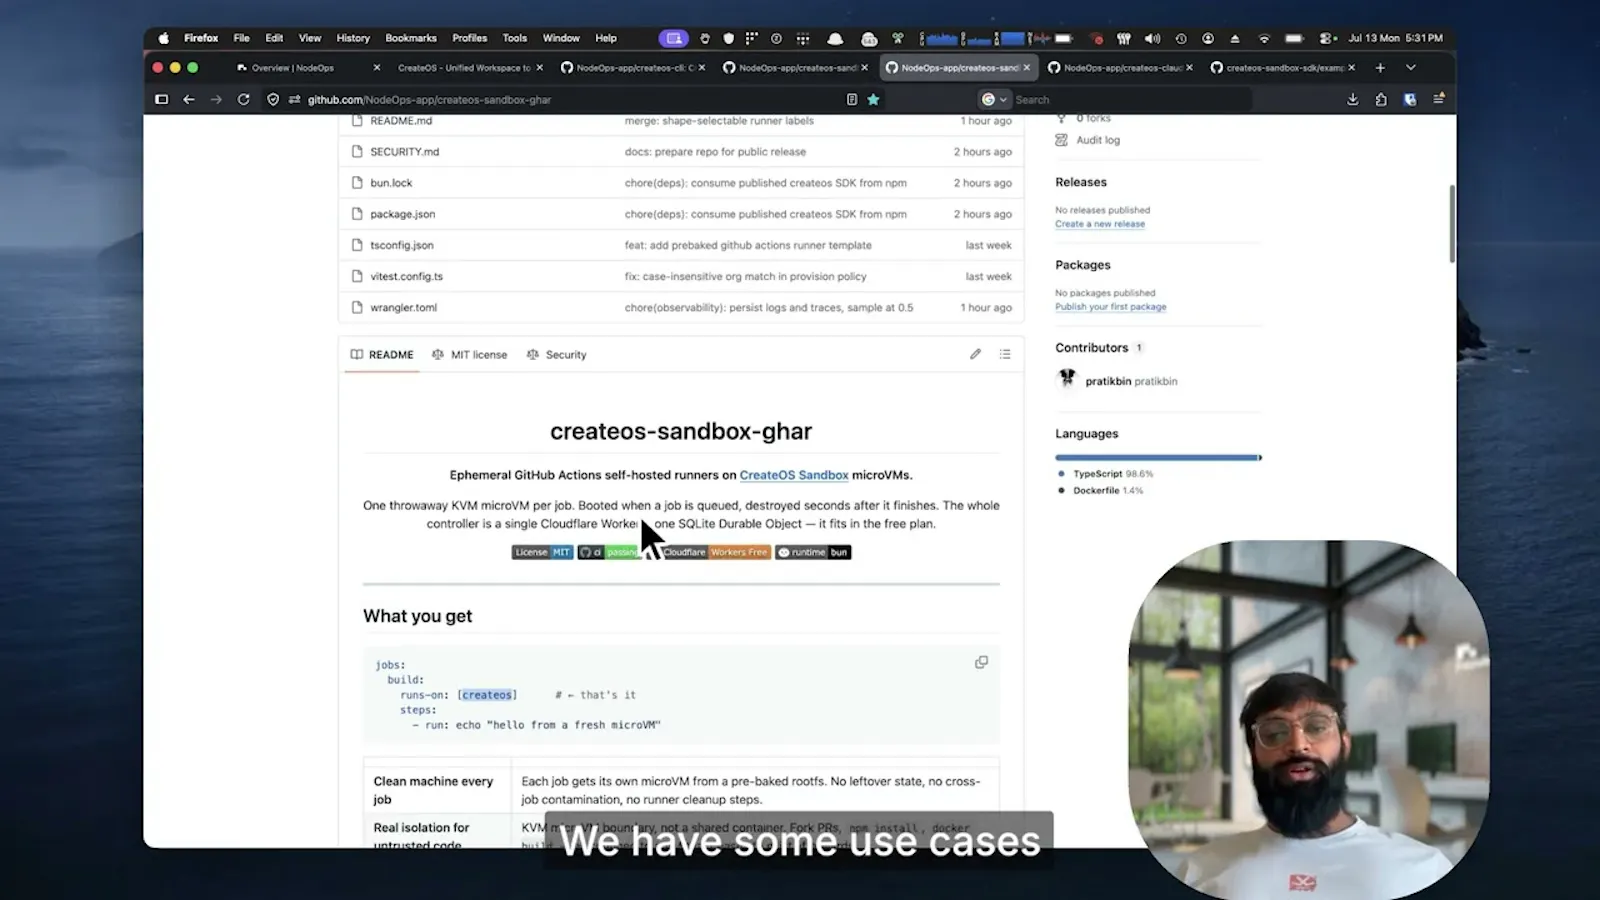Open commit 'docs: prepare repo for public release'
The image size is (1600, 900).
coord(715,152)
